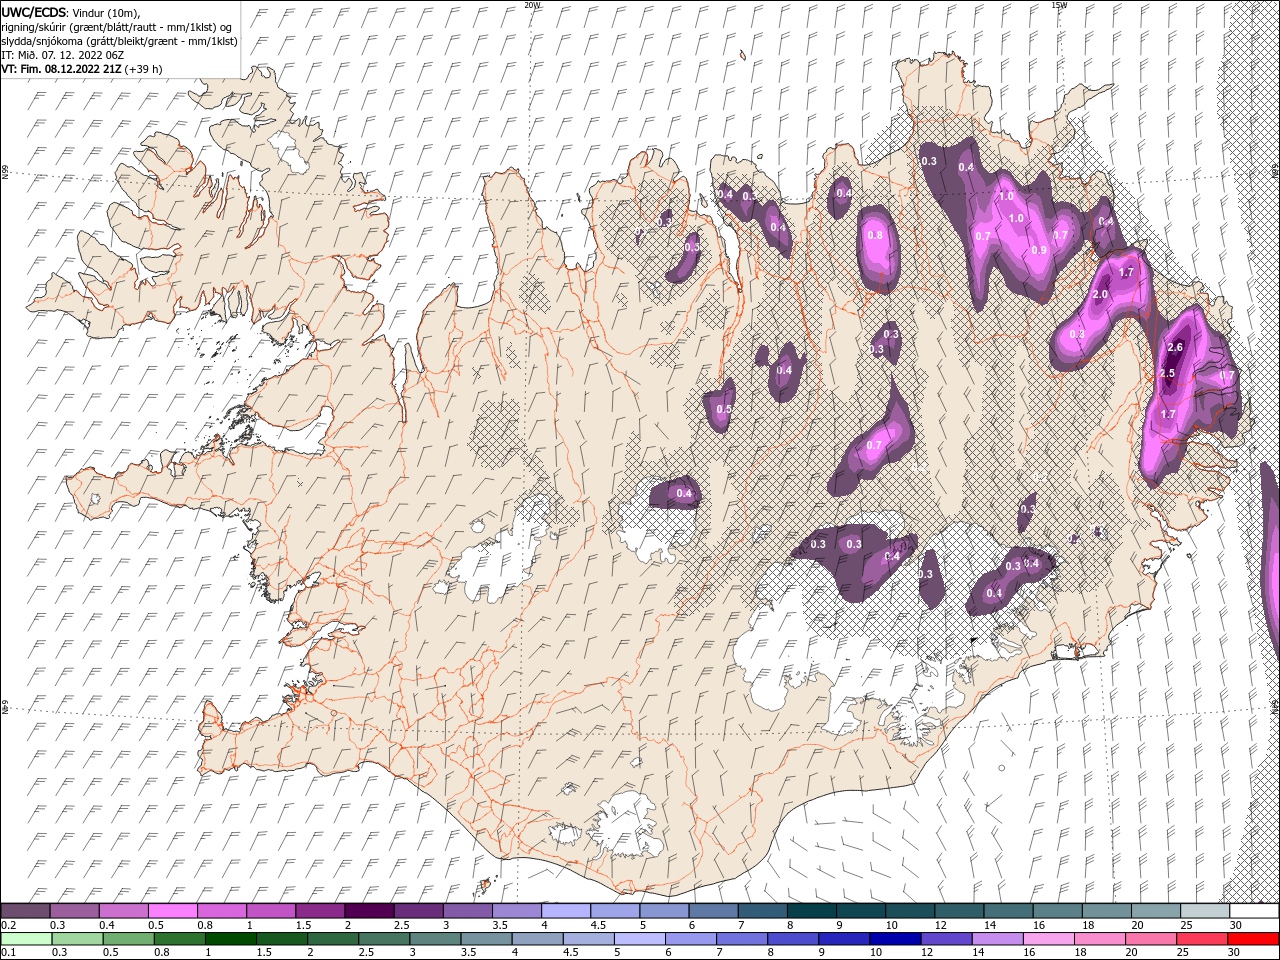Viewport: 1280px width, 960px height.
Task: Select bright pink upper swatch between 0.5 and 0.8
Action: pos(173,911)
